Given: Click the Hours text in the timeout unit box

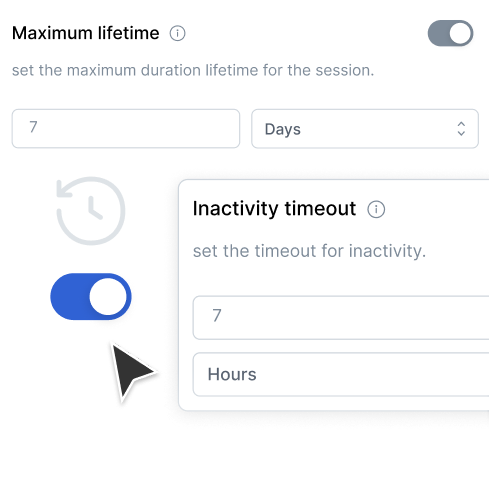Looking at the screenshot, I should [232, 374].
